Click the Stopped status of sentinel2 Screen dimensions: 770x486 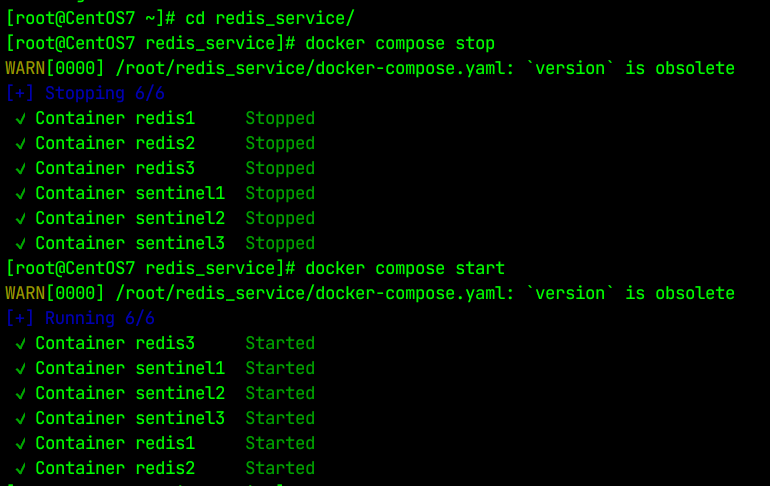click(x=280, y=219)
